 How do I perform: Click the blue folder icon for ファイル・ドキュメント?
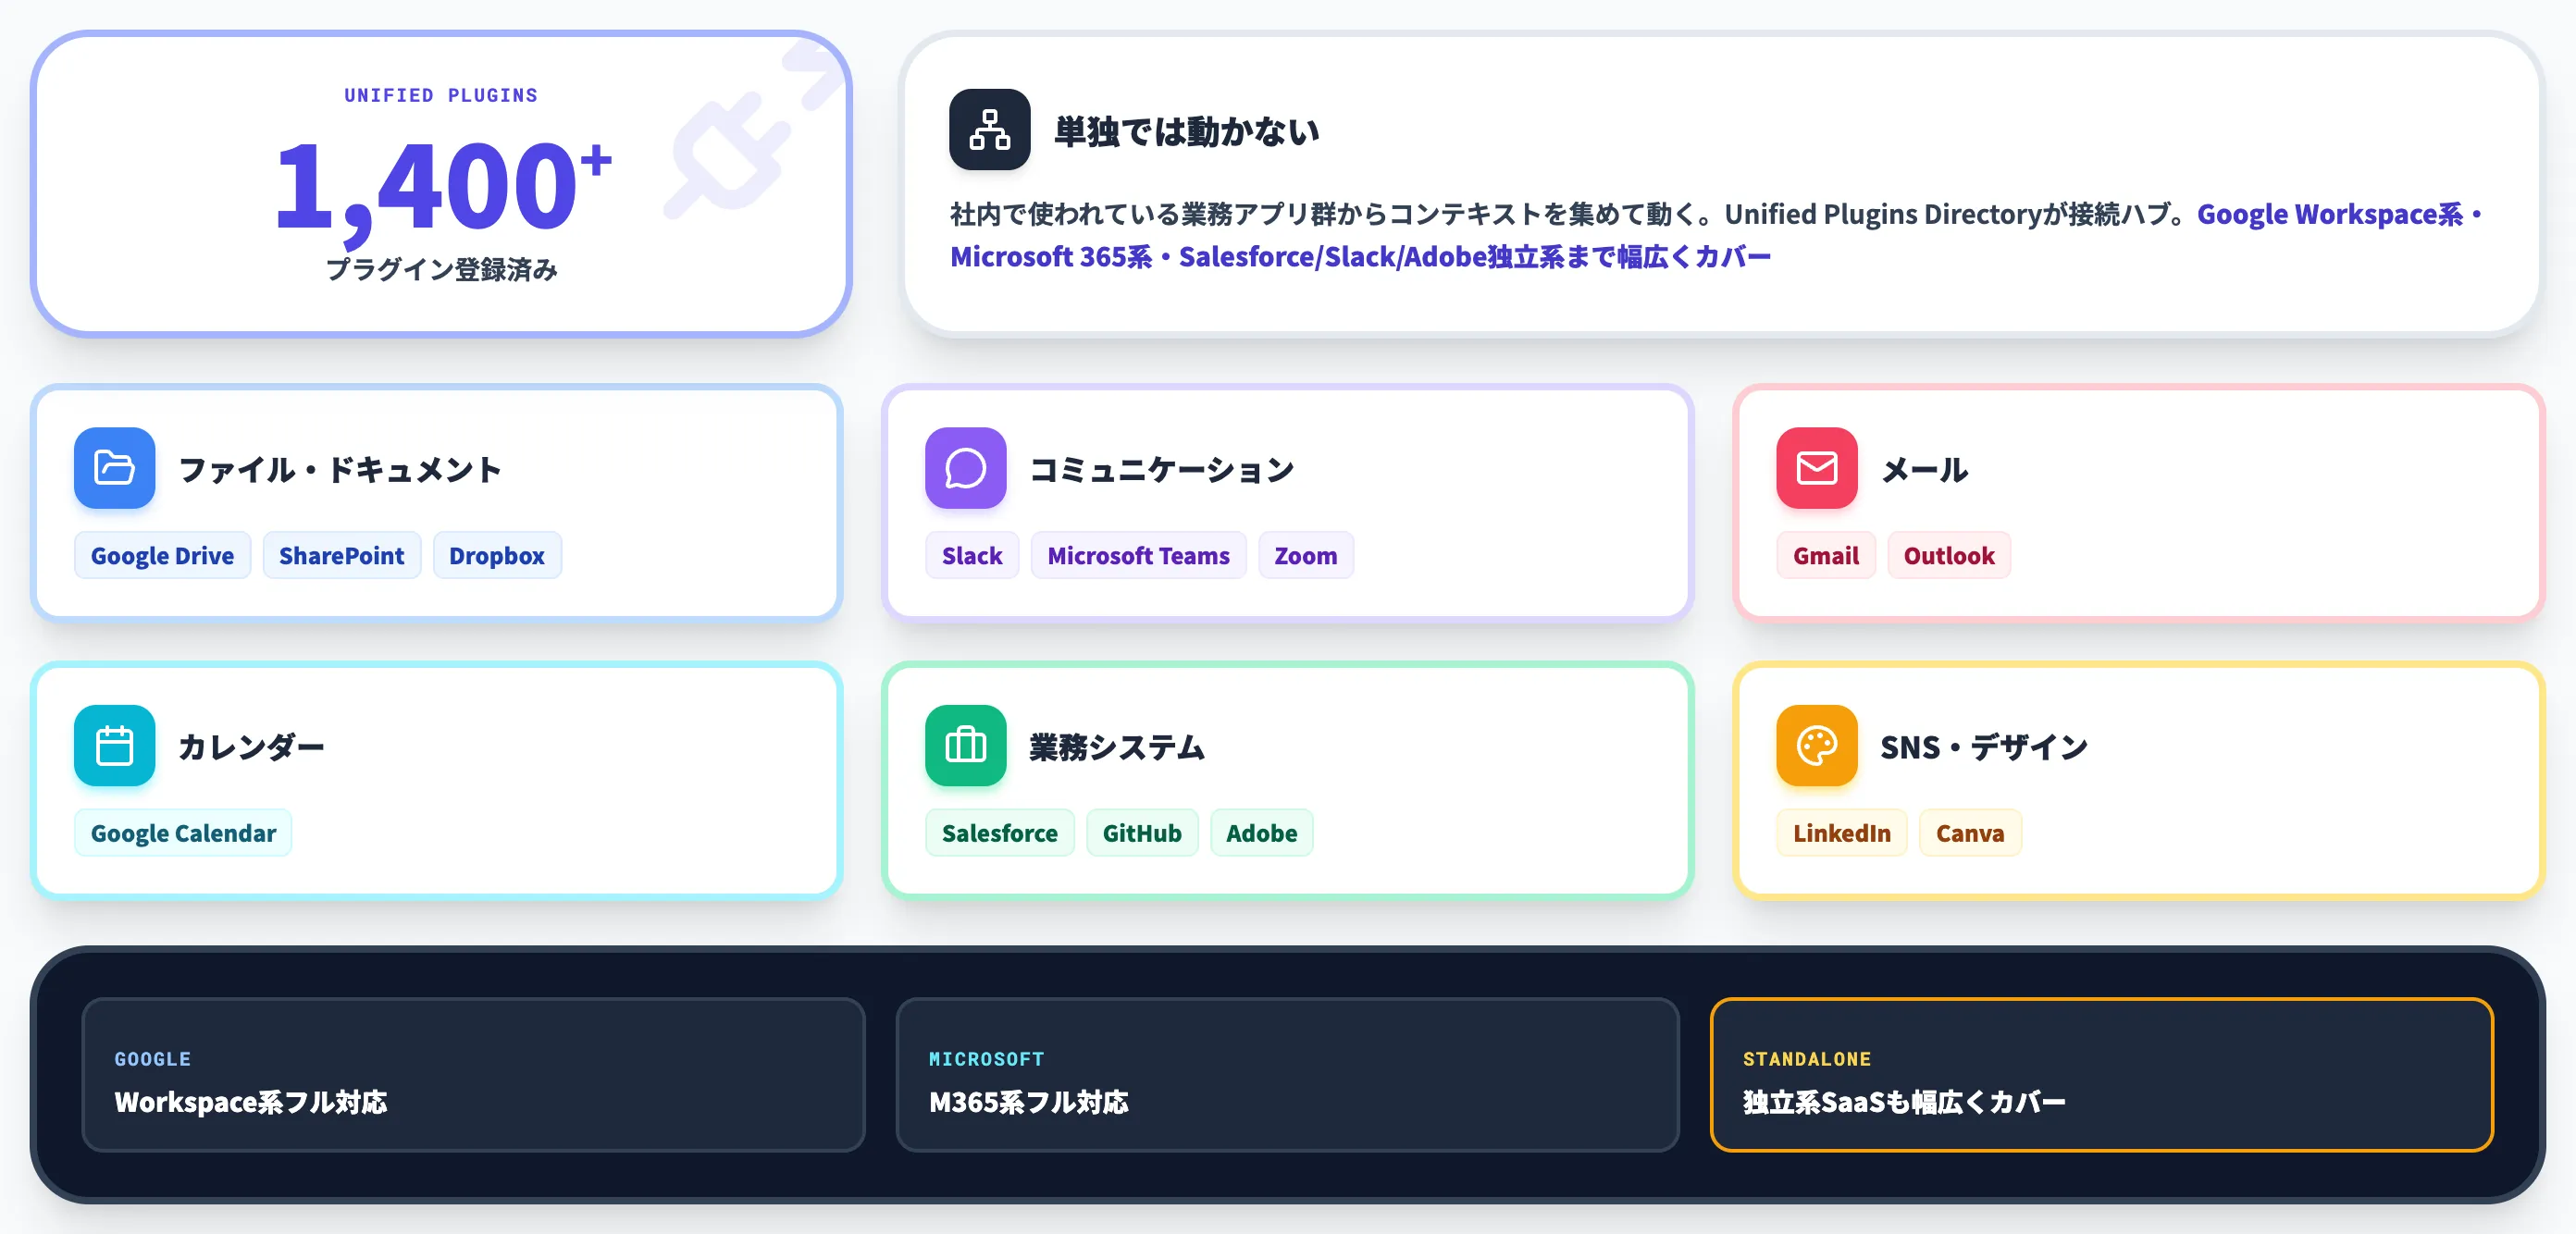[x=114, y=467]
